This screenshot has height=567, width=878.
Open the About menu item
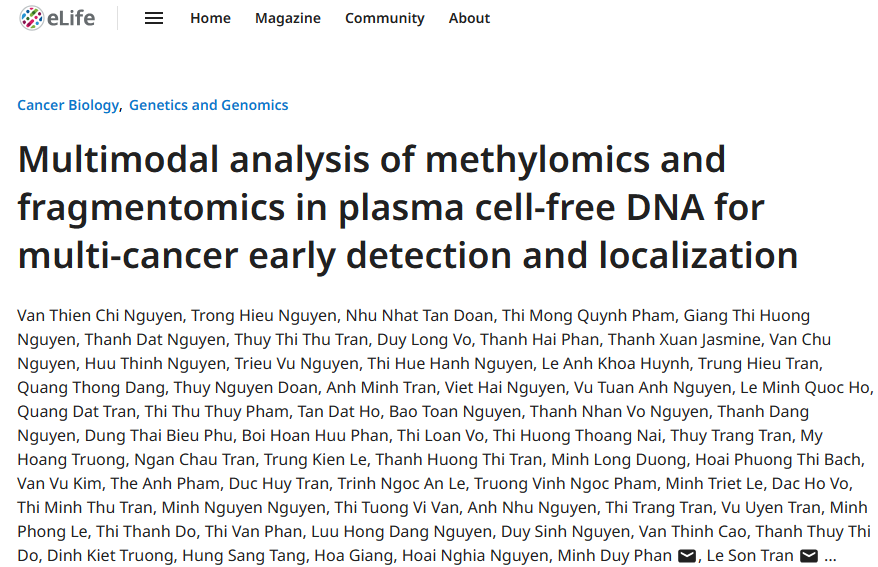point(469,18)
